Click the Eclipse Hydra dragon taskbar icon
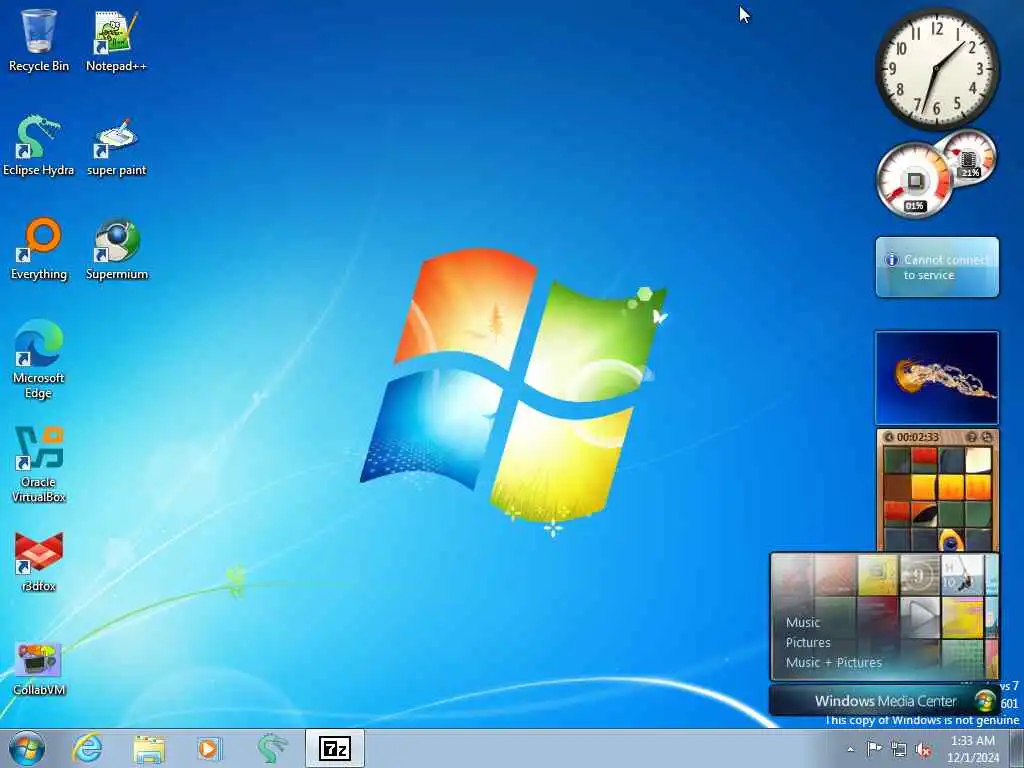Viewport: 1024px width, 768px height. click(x=272, y=748)
